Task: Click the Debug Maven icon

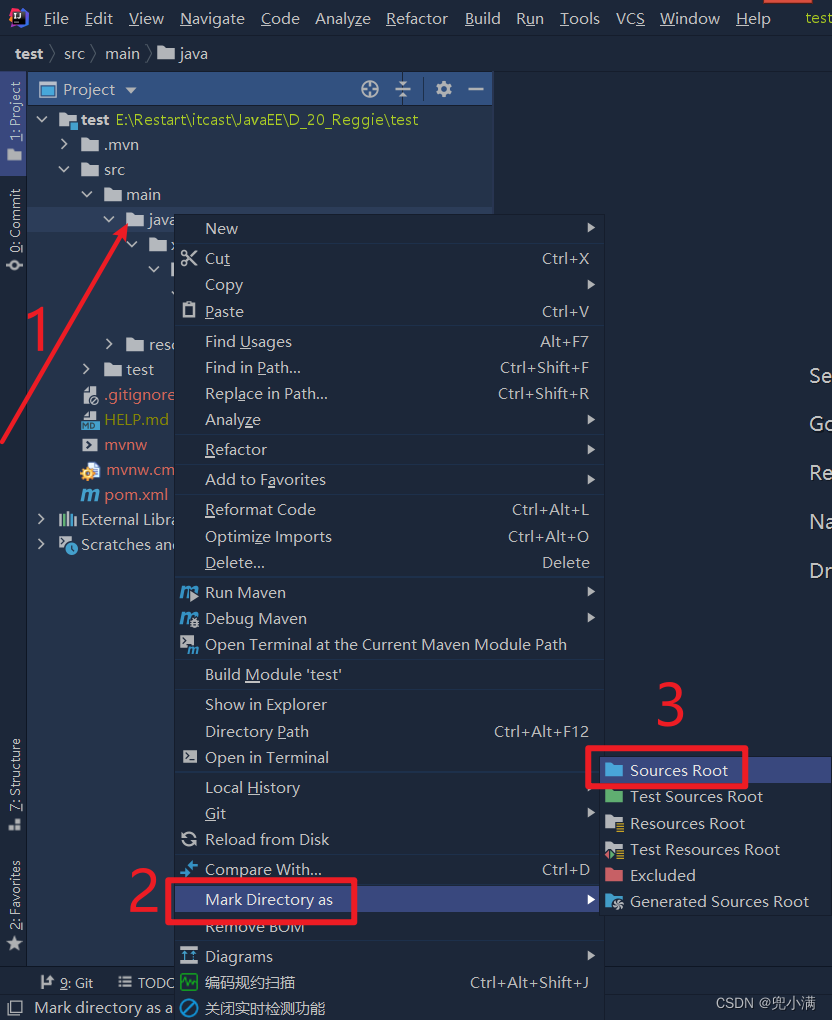Action: pos(189,619)
